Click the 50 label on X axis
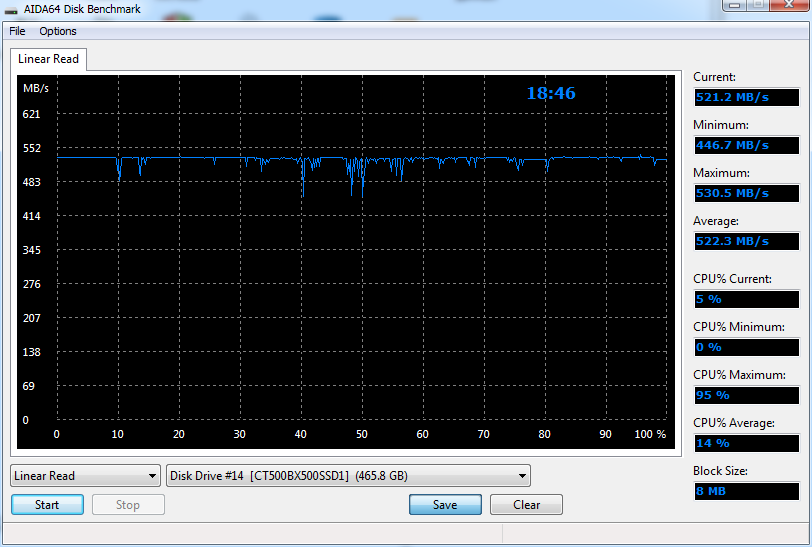 (x=362, y=434)
